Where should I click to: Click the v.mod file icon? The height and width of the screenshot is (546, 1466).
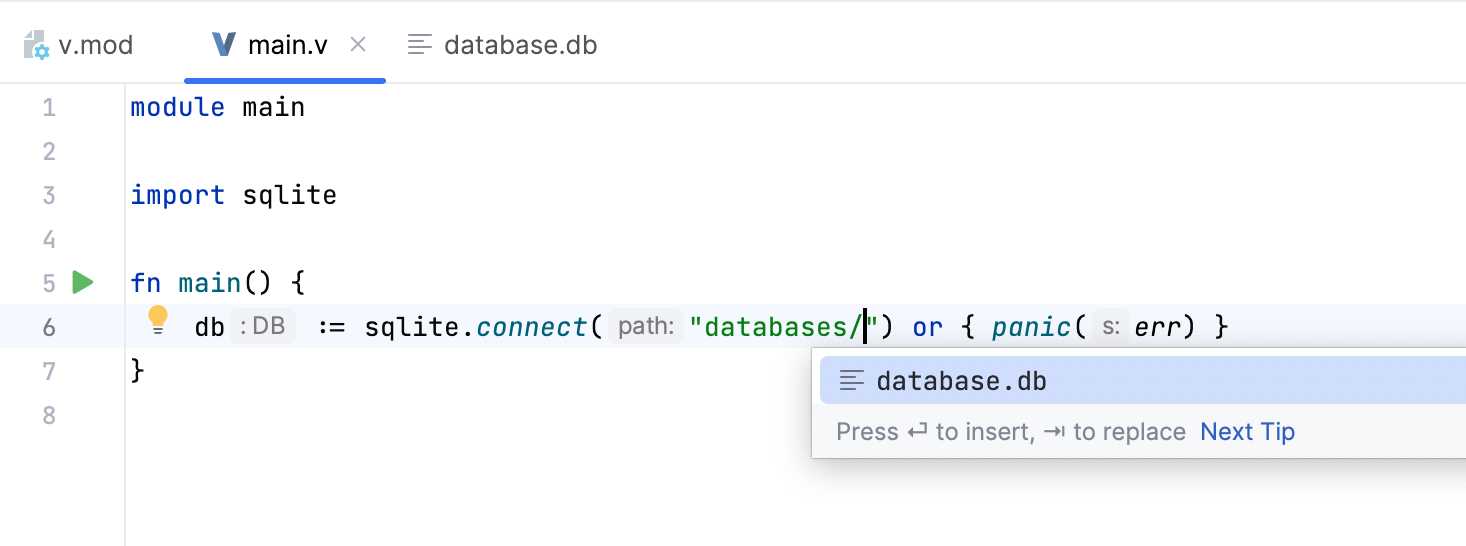[x=37, y=45]
